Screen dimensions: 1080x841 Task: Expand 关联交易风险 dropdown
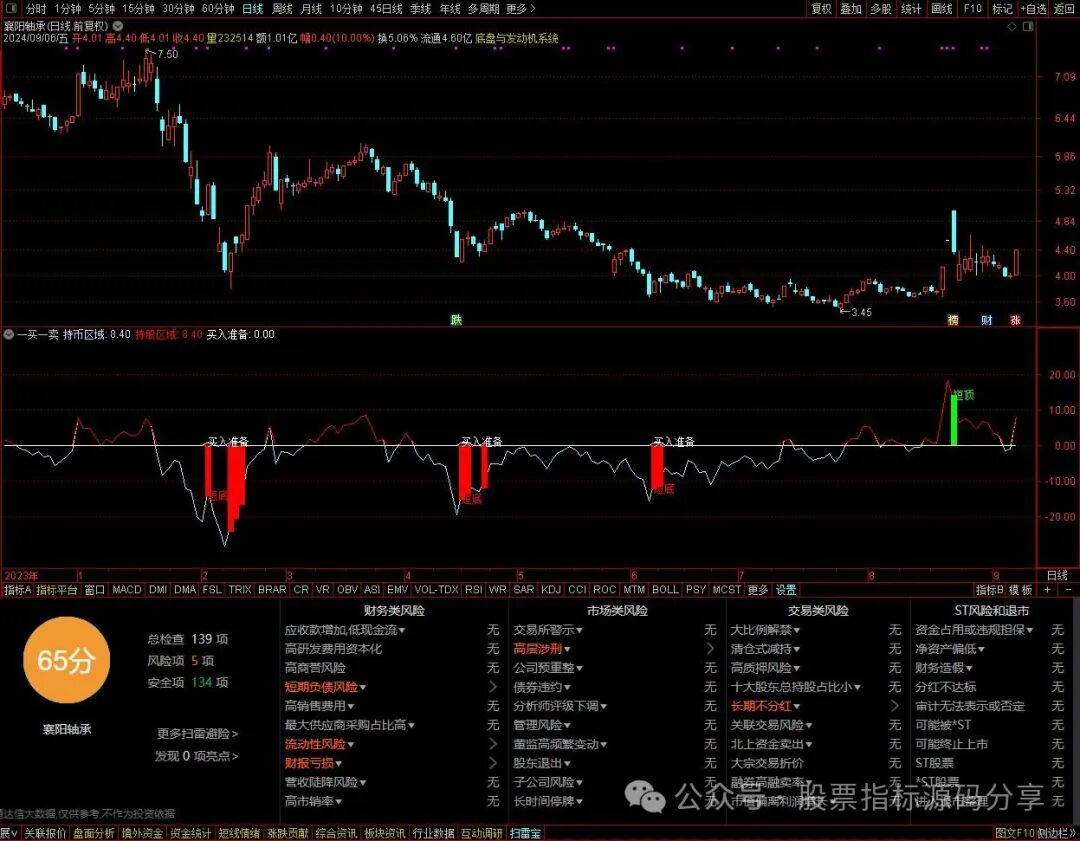771,725
